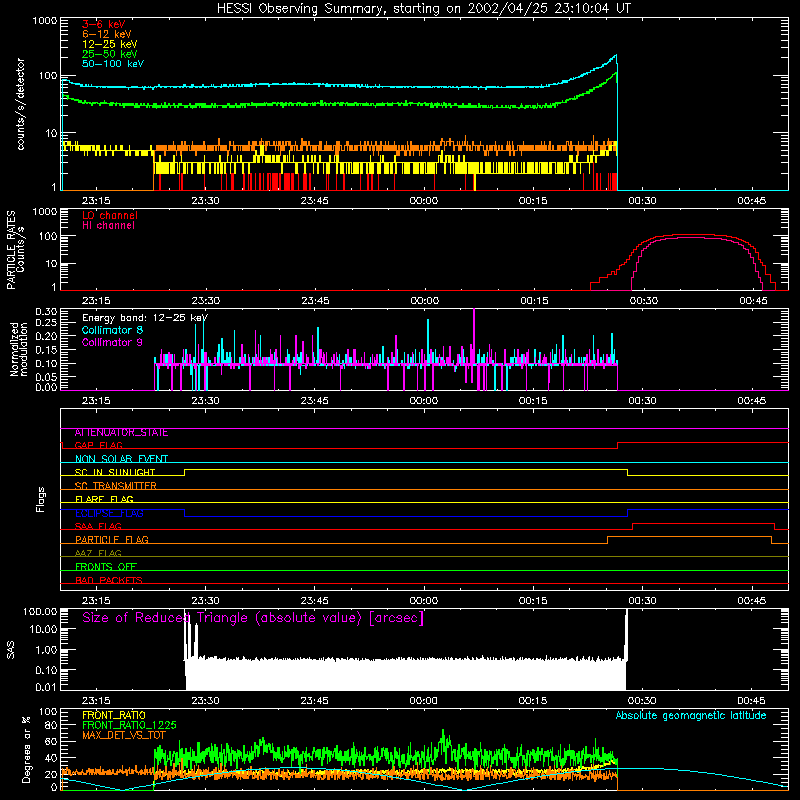The width and height of the screenshot is (800, 800).
Task: Select the Collimator 8 legend label
Action: click(x=112, y=330)
